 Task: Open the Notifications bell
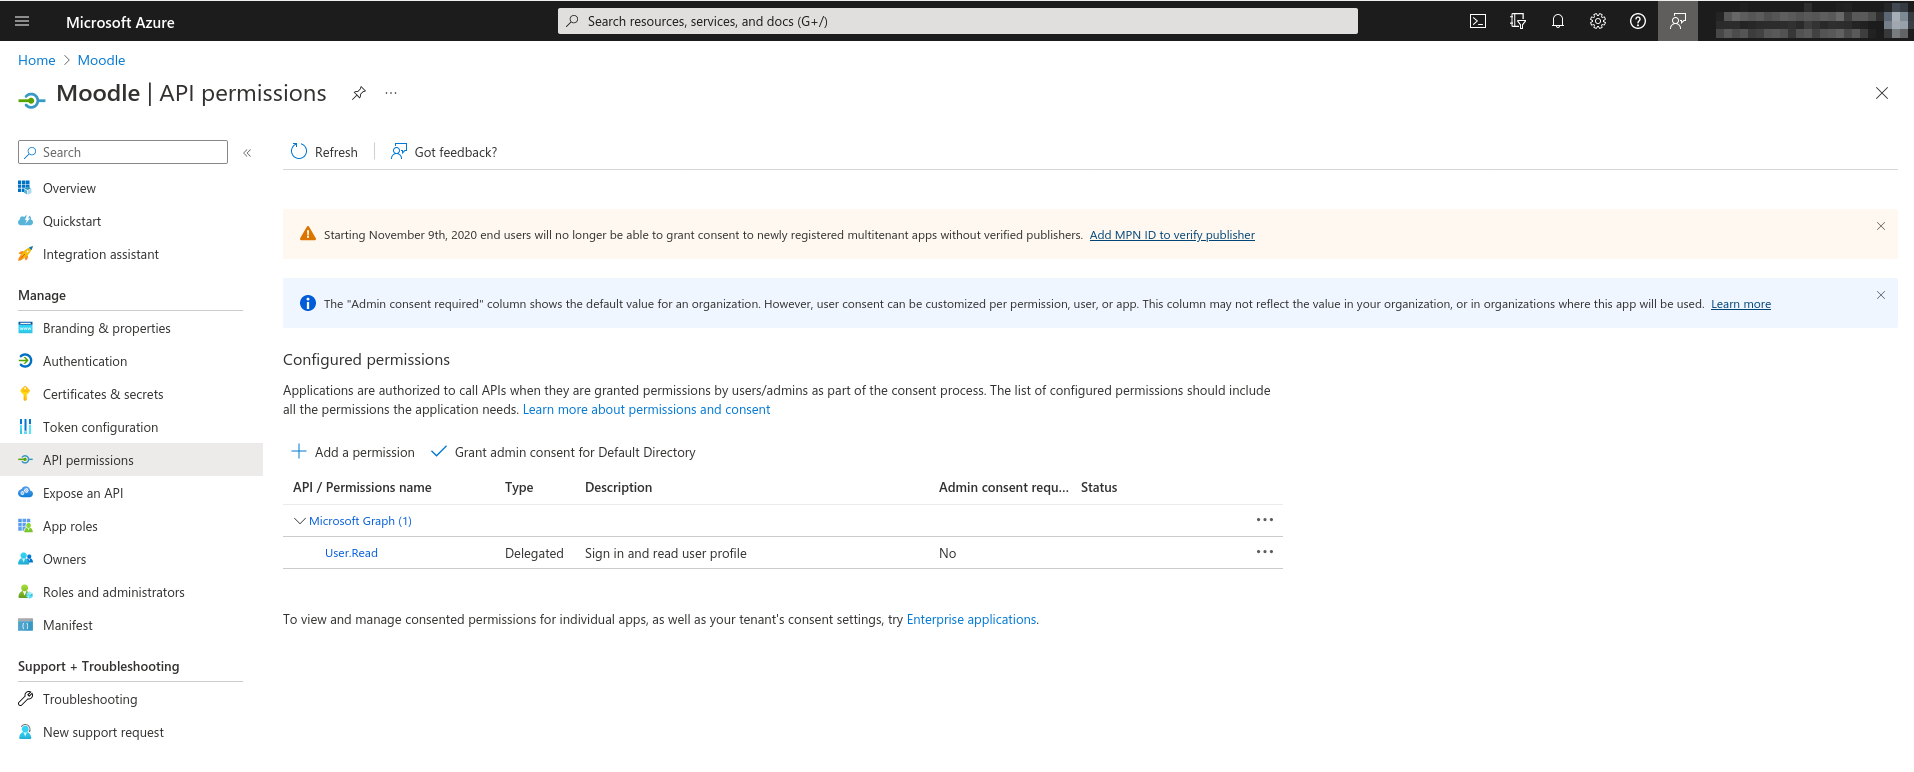pyautogui.click(x=1558, y=21)
